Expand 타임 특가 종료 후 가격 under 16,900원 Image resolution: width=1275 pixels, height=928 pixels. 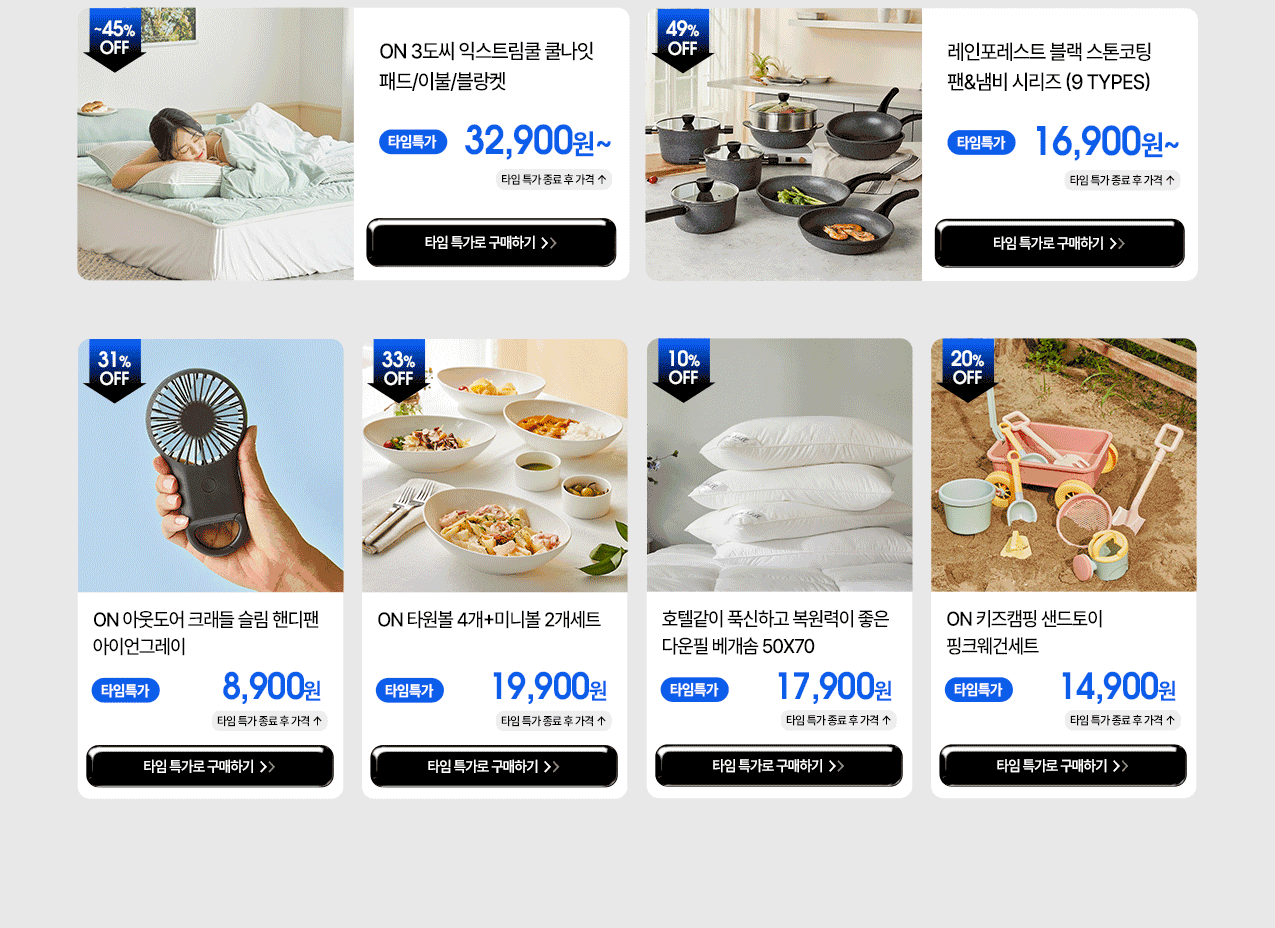click(1122, 180)
